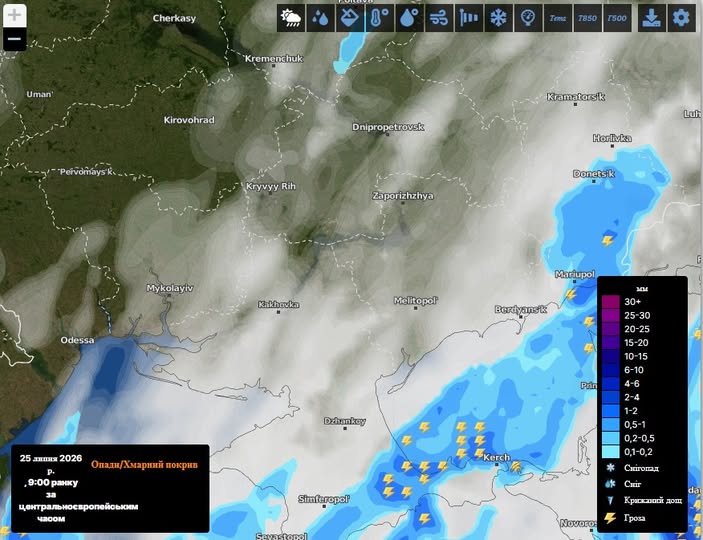Click the Berdyans'k city label
703x540 pixels.
(x=521, y=309)
